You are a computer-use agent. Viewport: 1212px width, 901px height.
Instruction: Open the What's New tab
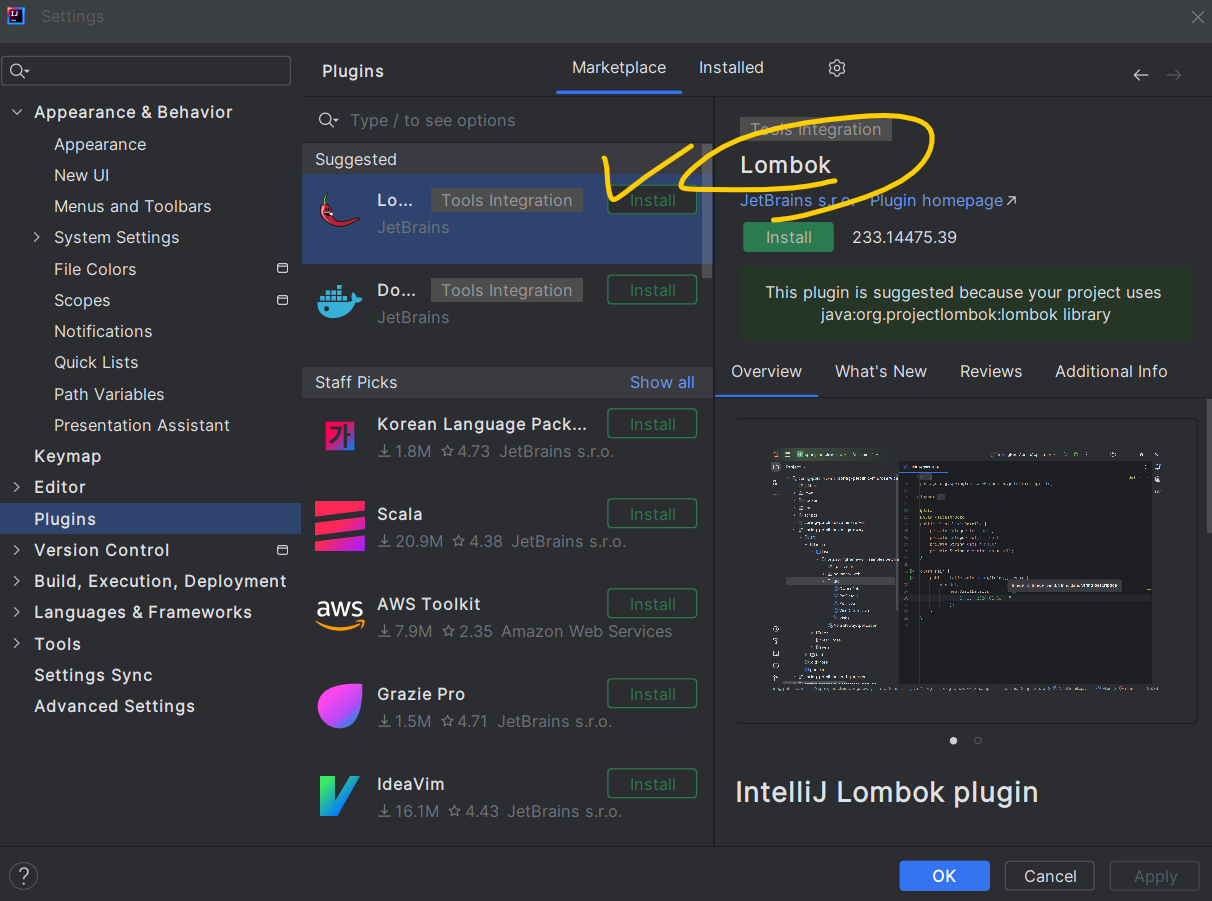pyautogui.click(x=881, y=371)
